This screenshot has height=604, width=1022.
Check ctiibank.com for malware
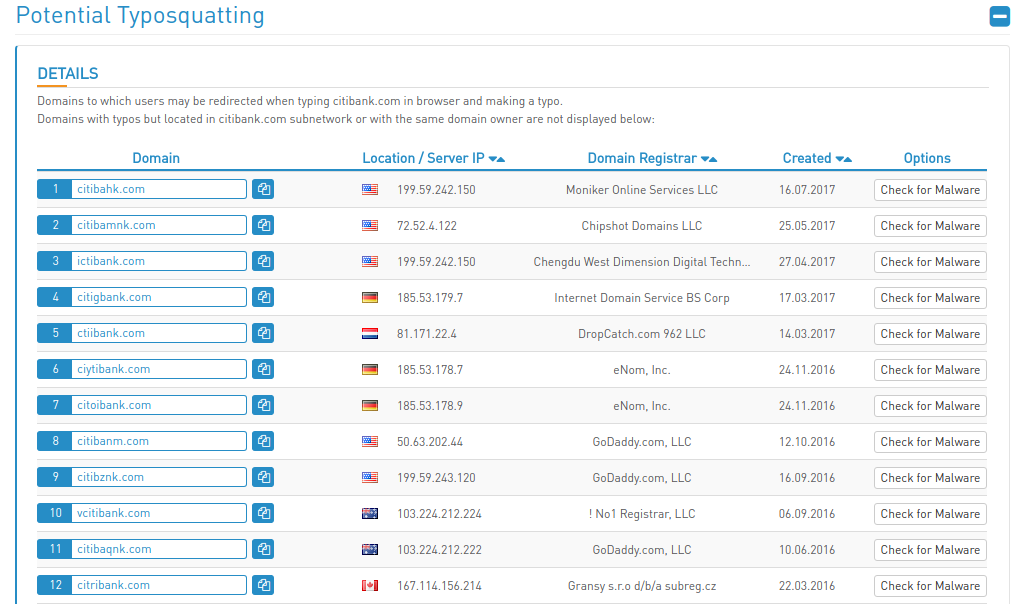pyautogui.click(x=930, y=334)
